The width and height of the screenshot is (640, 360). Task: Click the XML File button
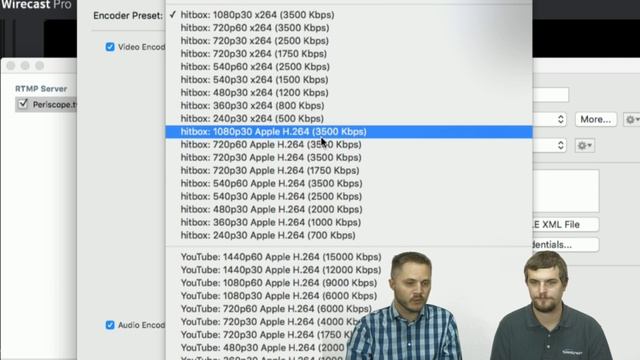point(566,224)
